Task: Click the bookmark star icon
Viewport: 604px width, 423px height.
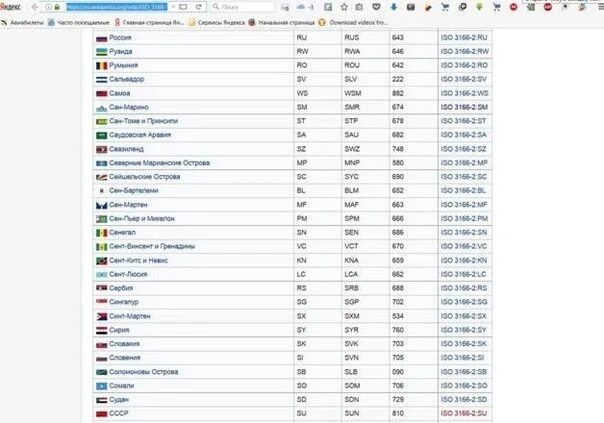Action: pos(344,7)
